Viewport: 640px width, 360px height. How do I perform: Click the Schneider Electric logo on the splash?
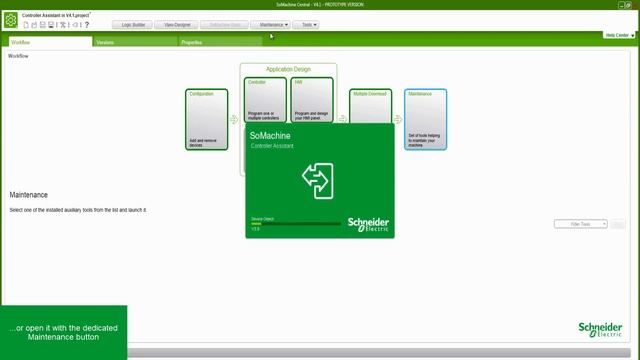tap(368, 225)
